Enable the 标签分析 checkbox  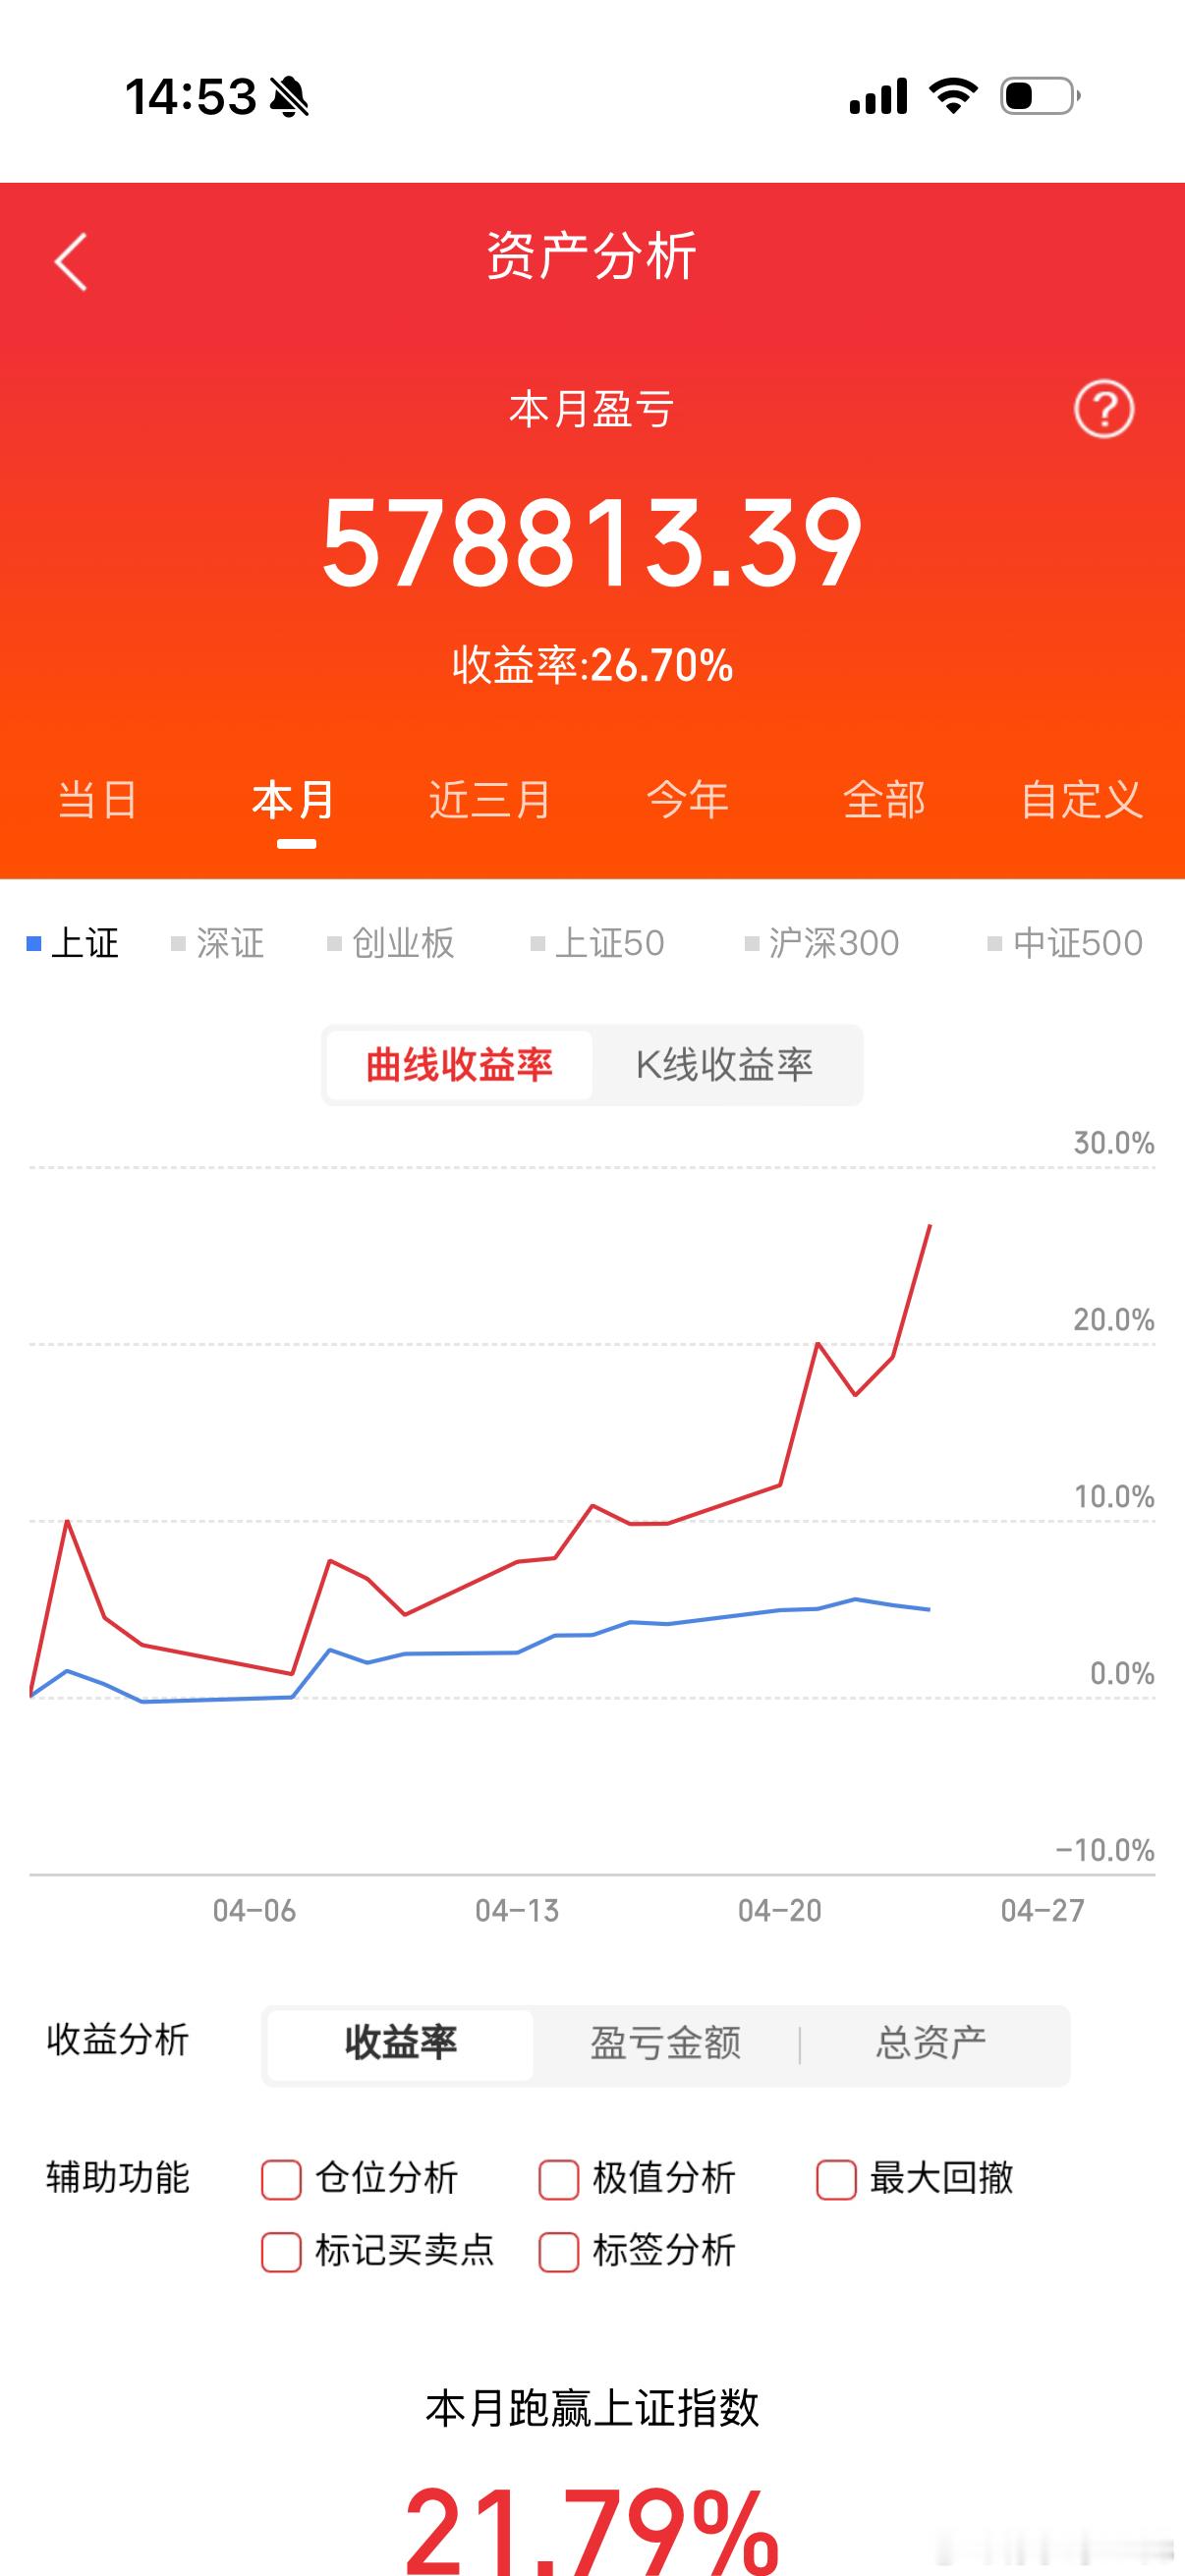click(557, 2252)
